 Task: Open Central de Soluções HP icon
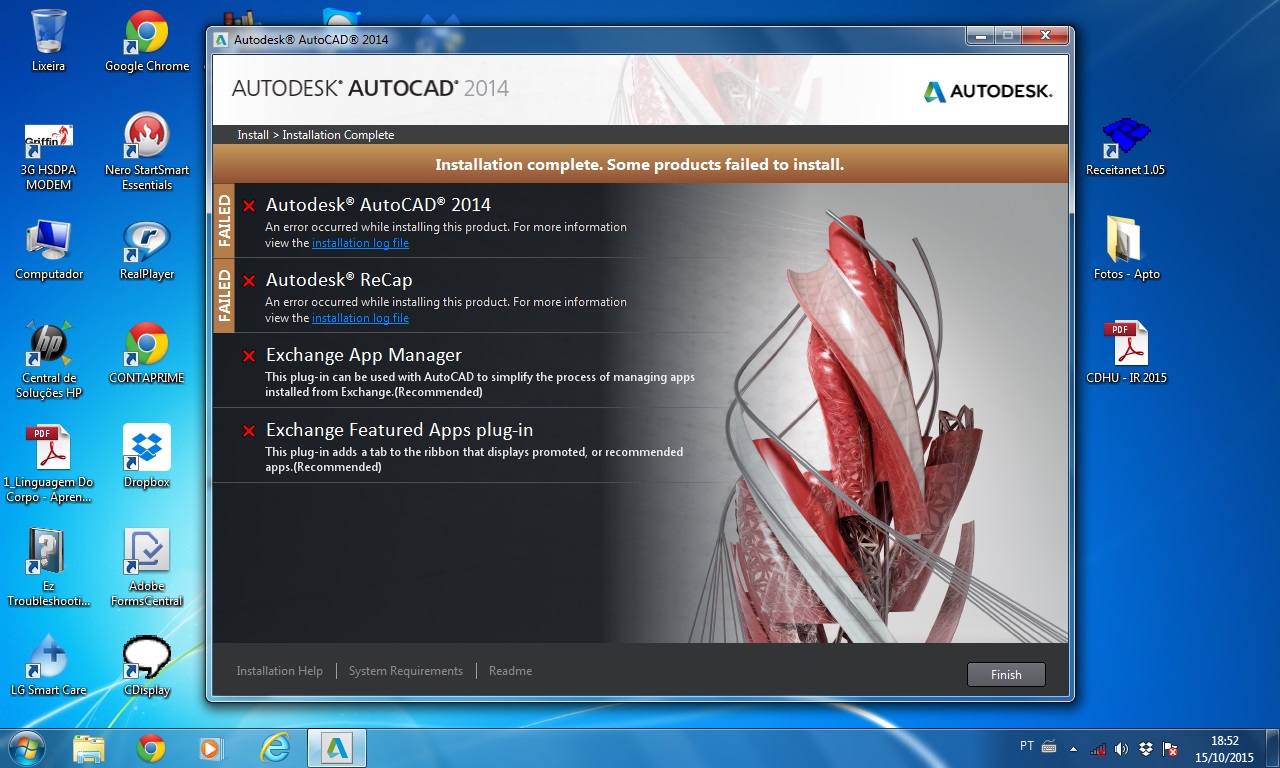click(49, 360)
